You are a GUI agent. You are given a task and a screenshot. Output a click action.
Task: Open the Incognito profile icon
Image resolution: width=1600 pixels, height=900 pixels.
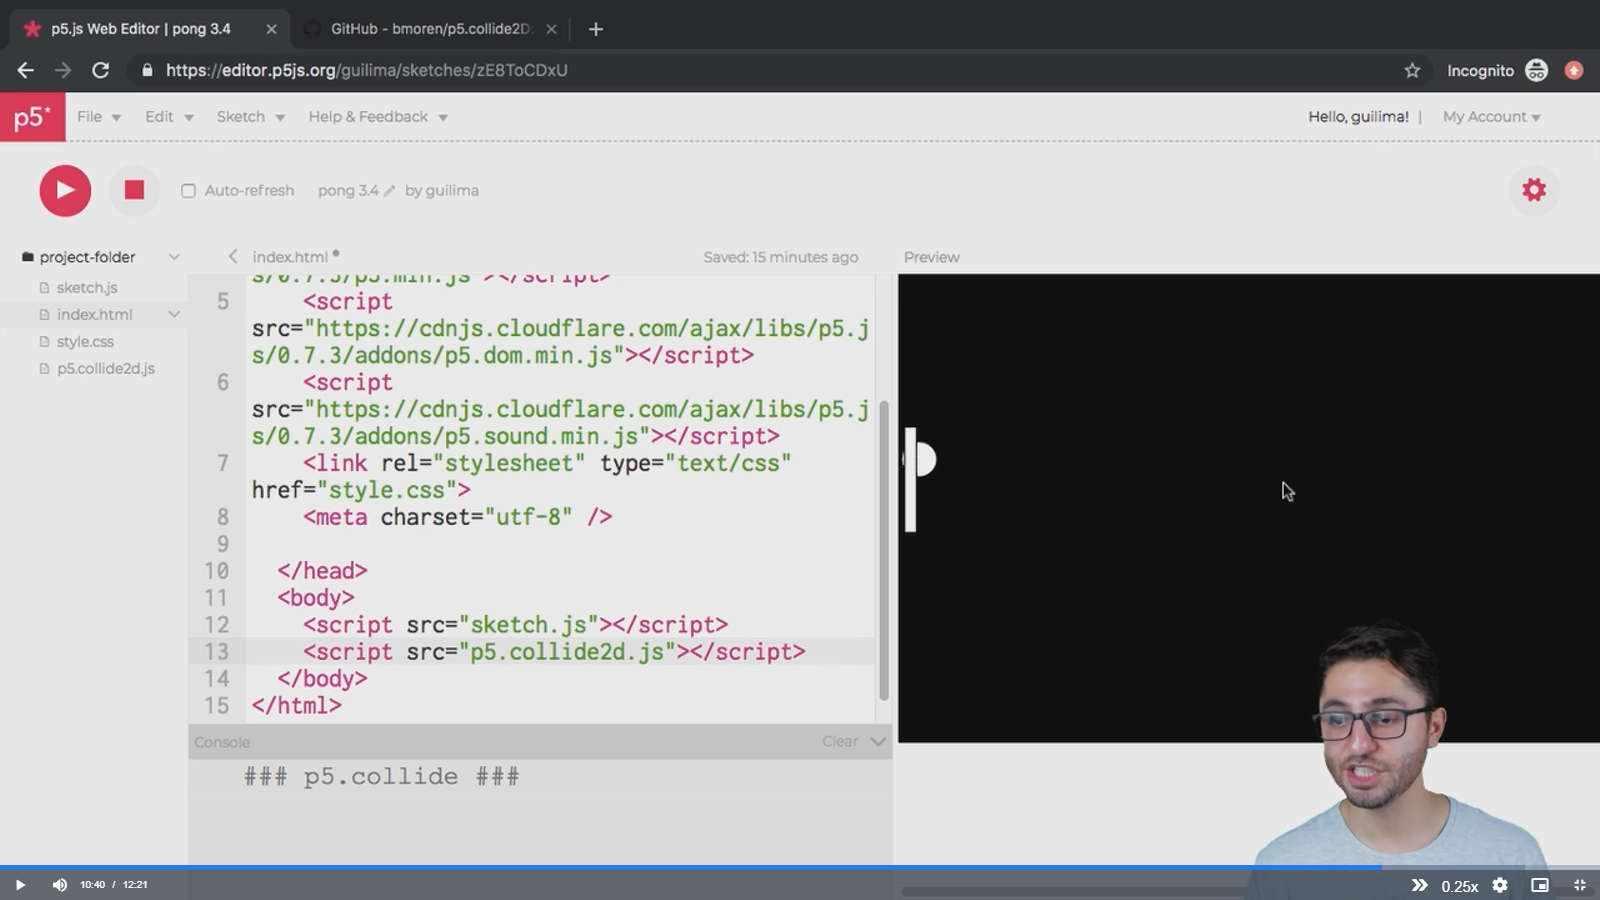(x=1537, y=70)
